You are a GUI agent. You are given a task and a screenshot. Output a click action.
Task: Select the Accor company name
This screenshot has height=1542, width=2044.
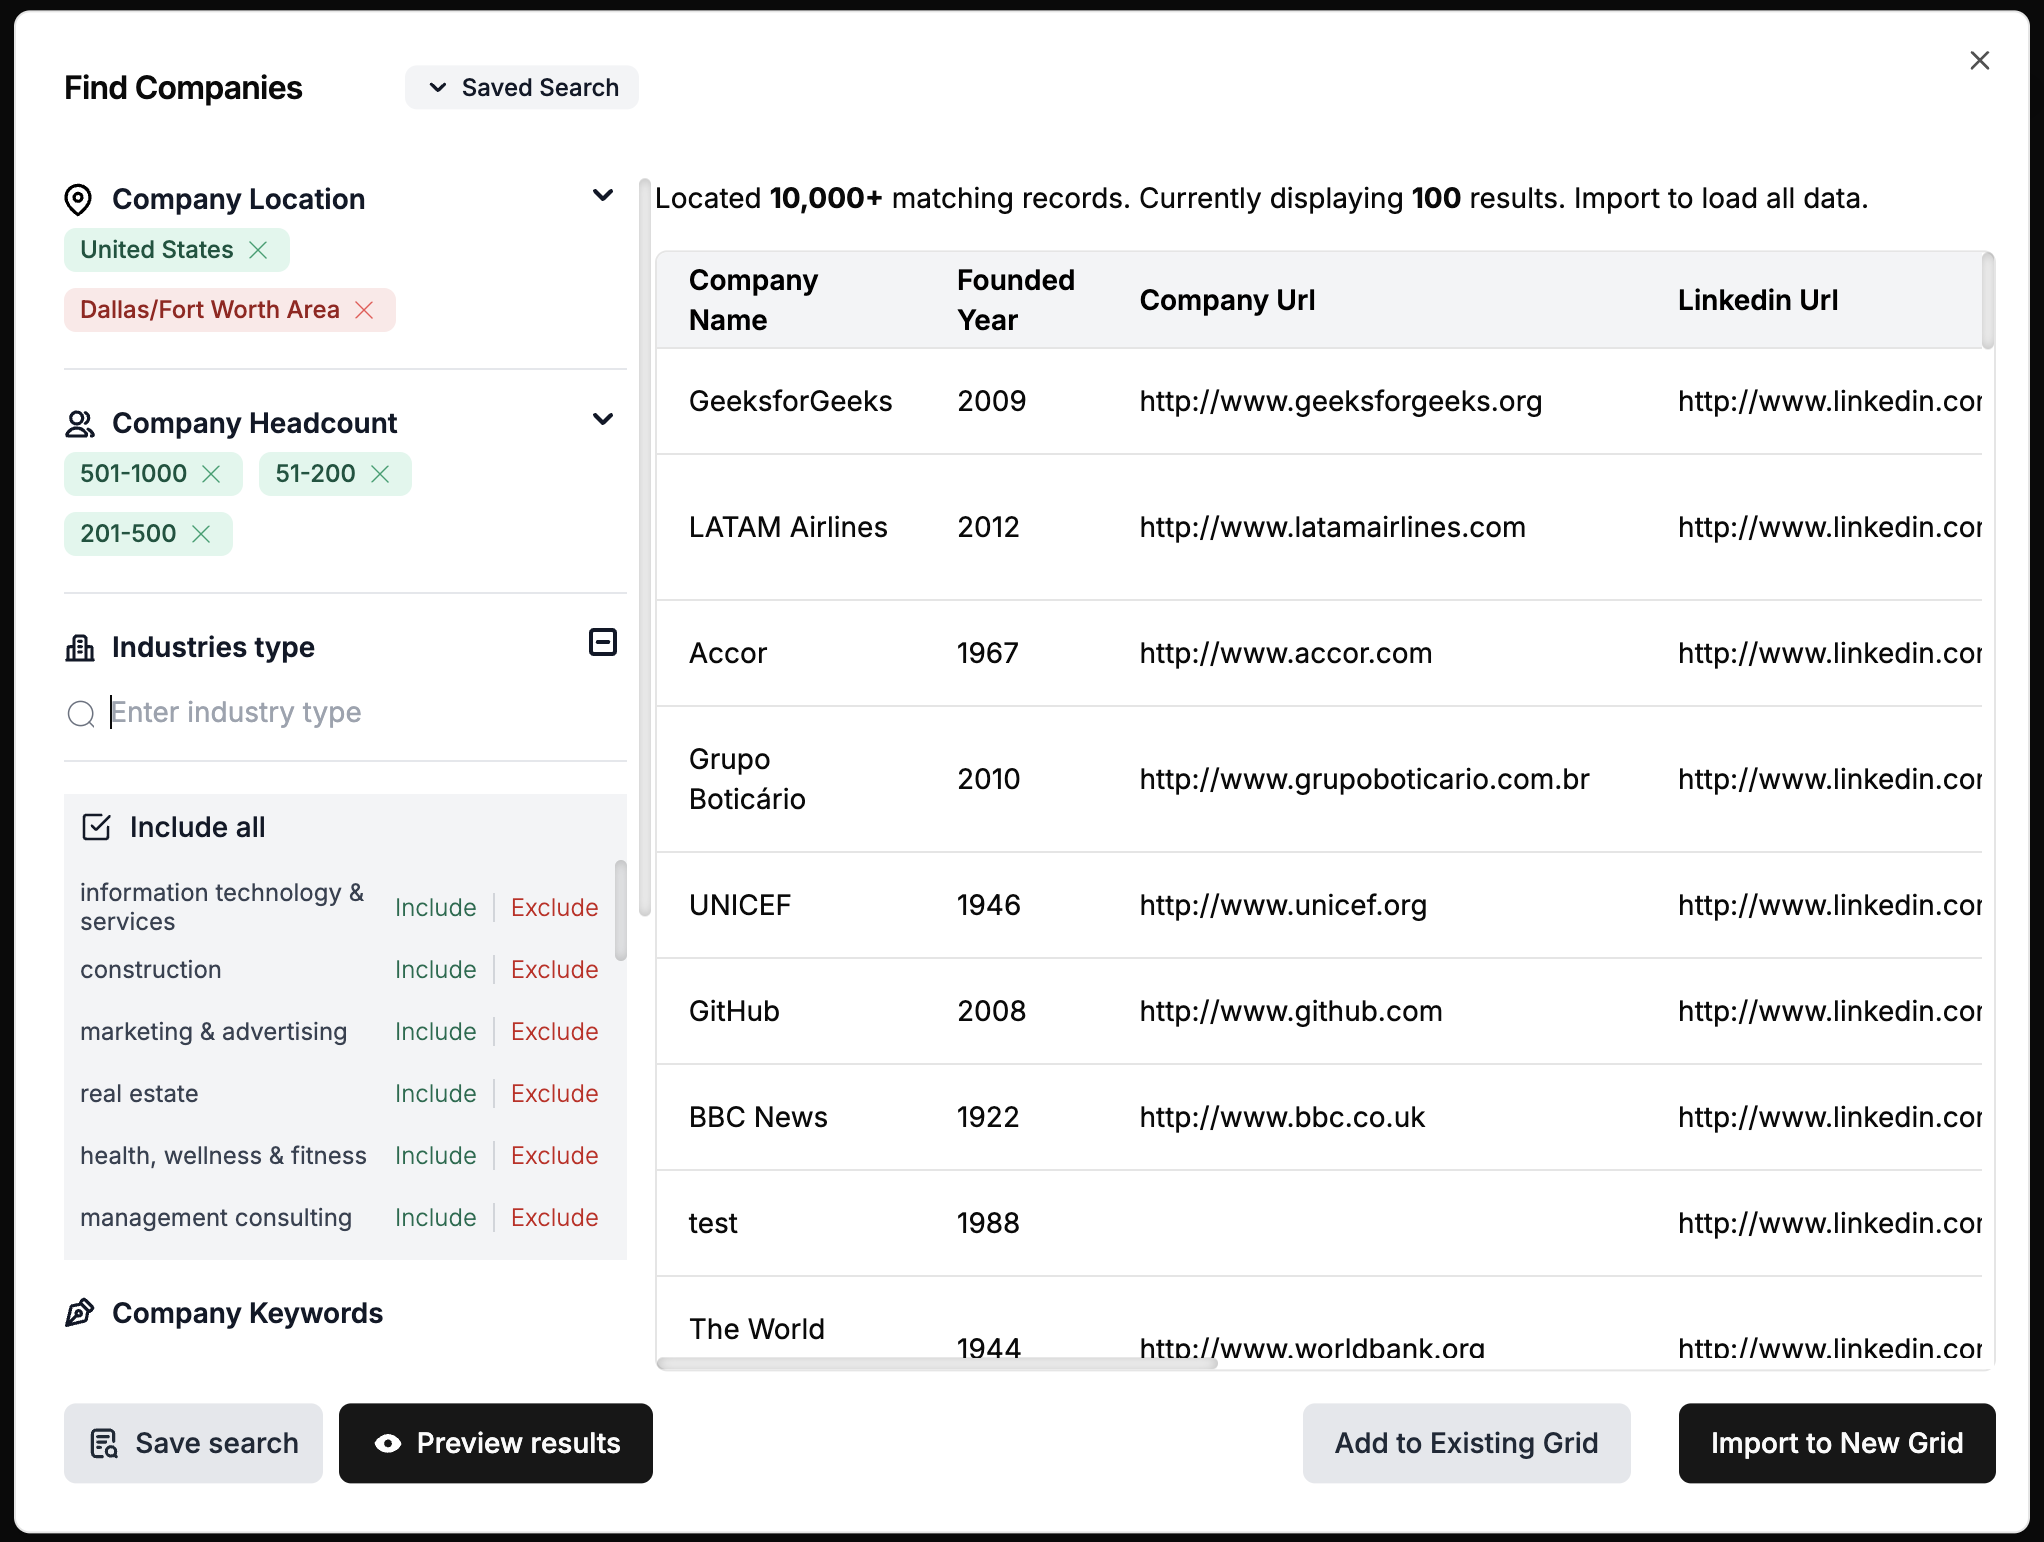pos(728,653)
